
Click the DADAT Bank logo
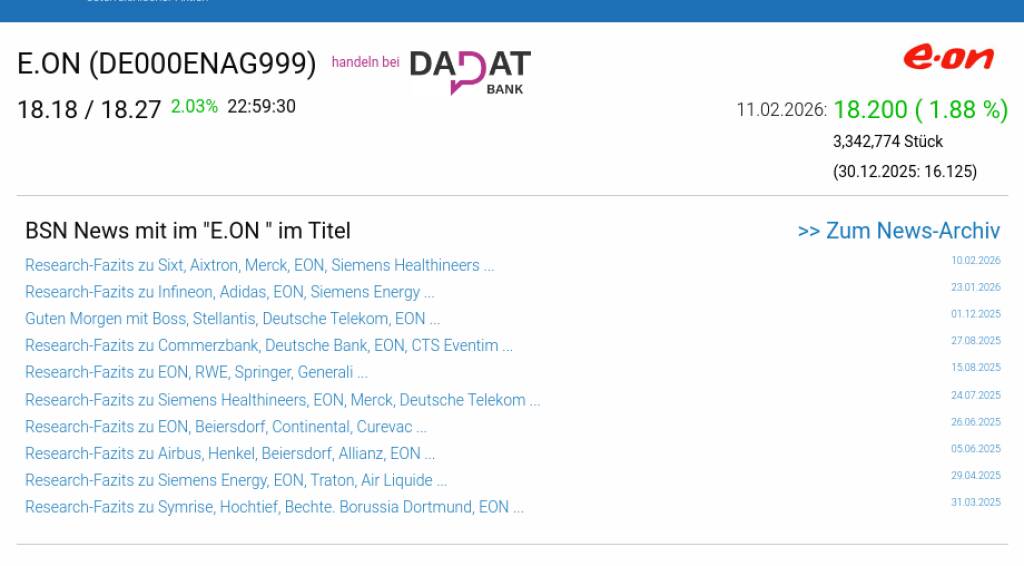coord(470,71)
